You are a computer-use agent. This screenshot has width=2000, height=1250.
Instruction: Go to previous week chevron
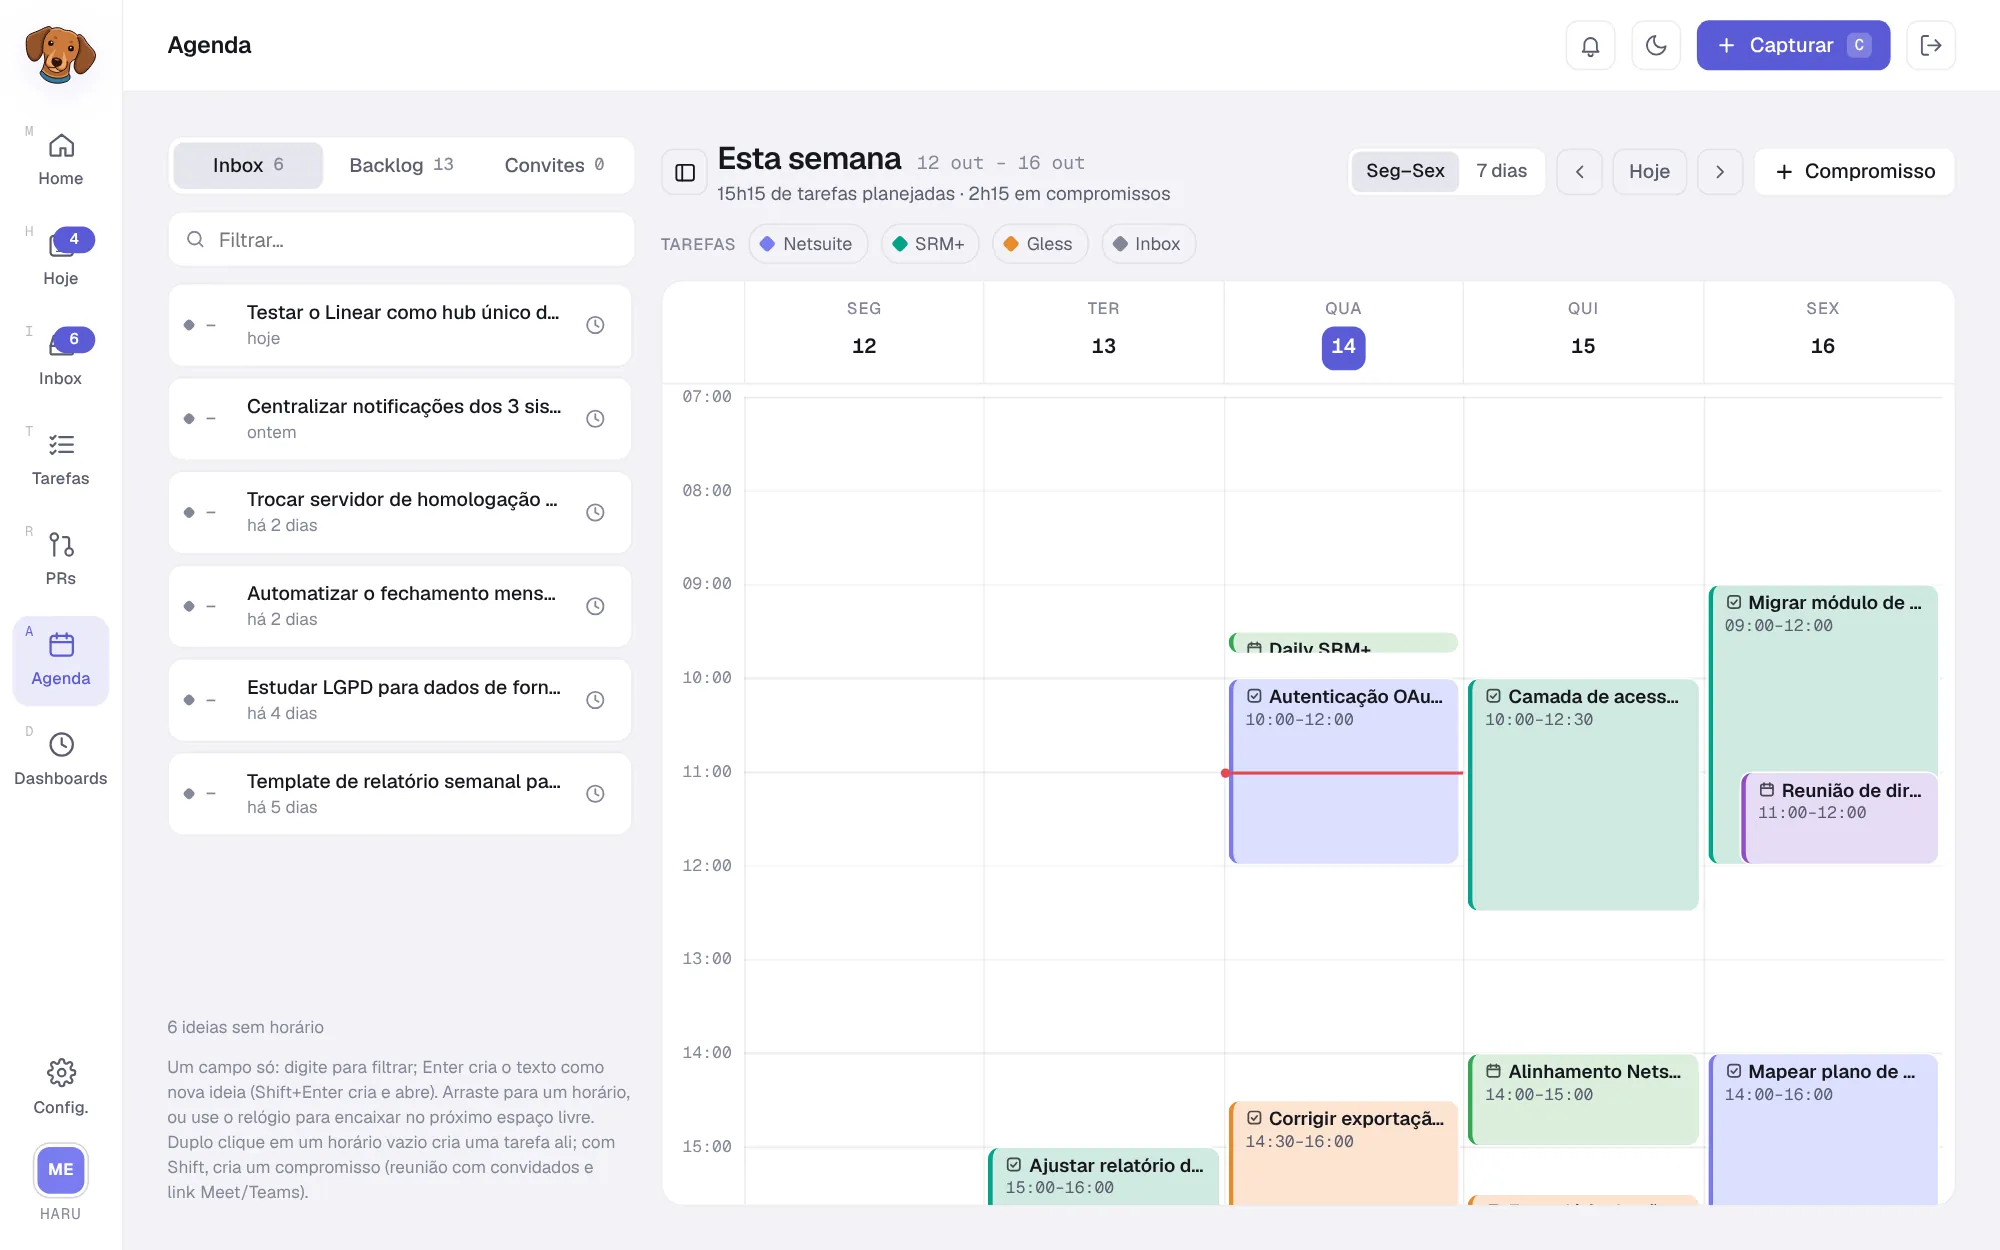(1580, 172)
